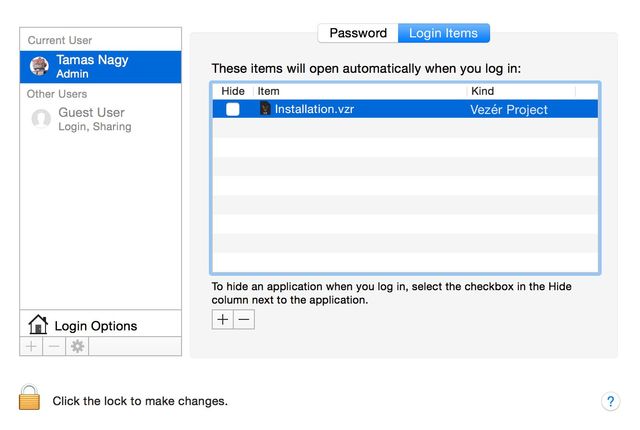Select the Tamas Nagy Admin account

tap(100, 66)
